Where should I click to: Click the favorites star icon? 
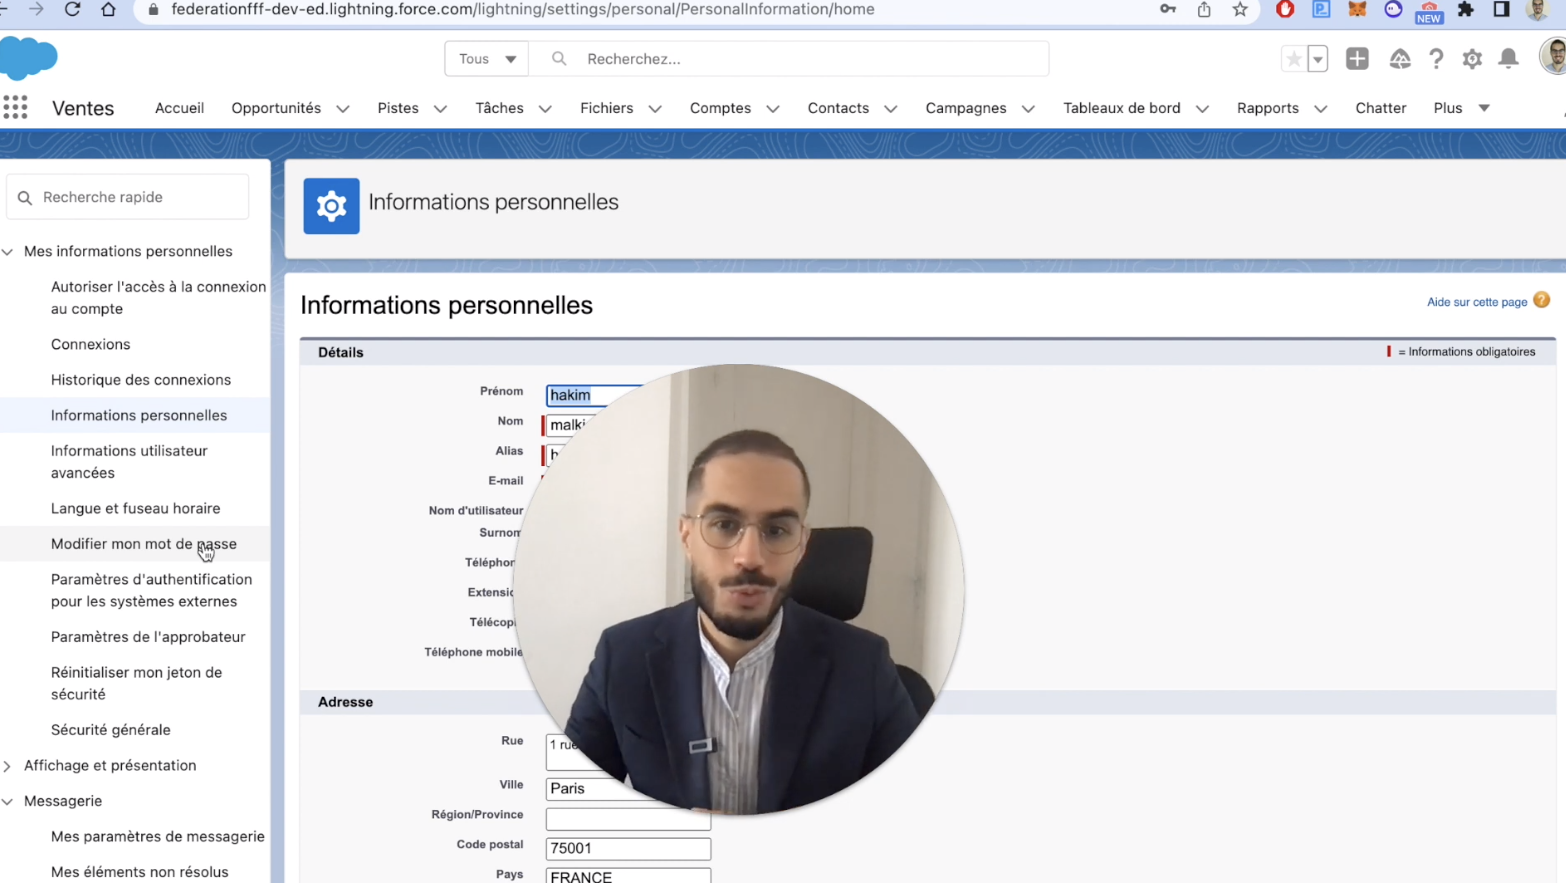coord(1293,59)
